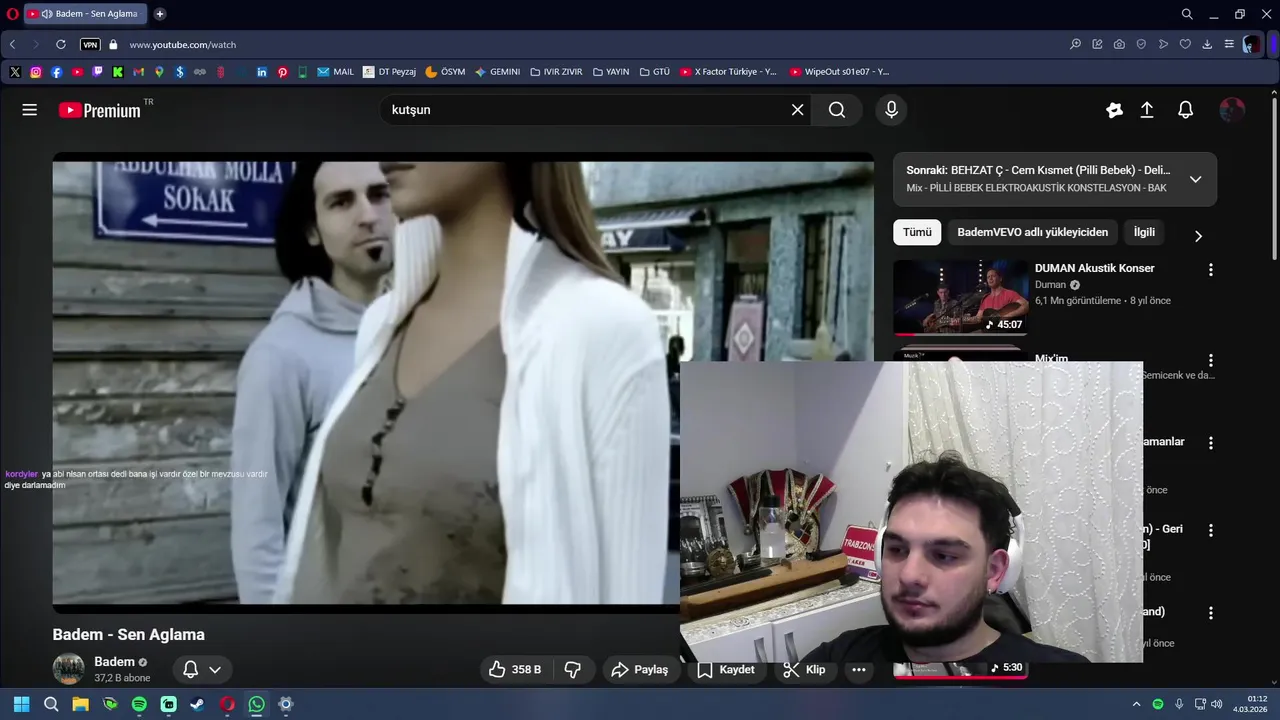This screenshot has height=720, width=1280.
Task: Select the İlgili filter chip
Action: pos(1144,232)
